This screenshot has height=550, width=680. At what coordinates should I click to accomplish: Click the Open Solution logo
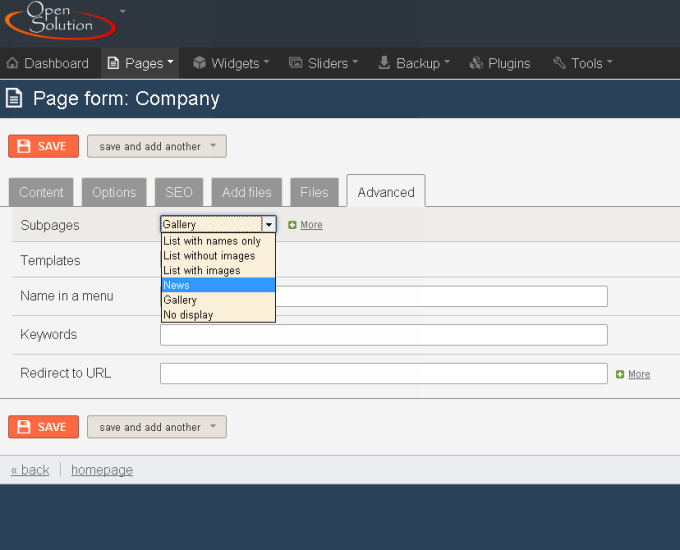pyautogui.click(x=60, y=20)
